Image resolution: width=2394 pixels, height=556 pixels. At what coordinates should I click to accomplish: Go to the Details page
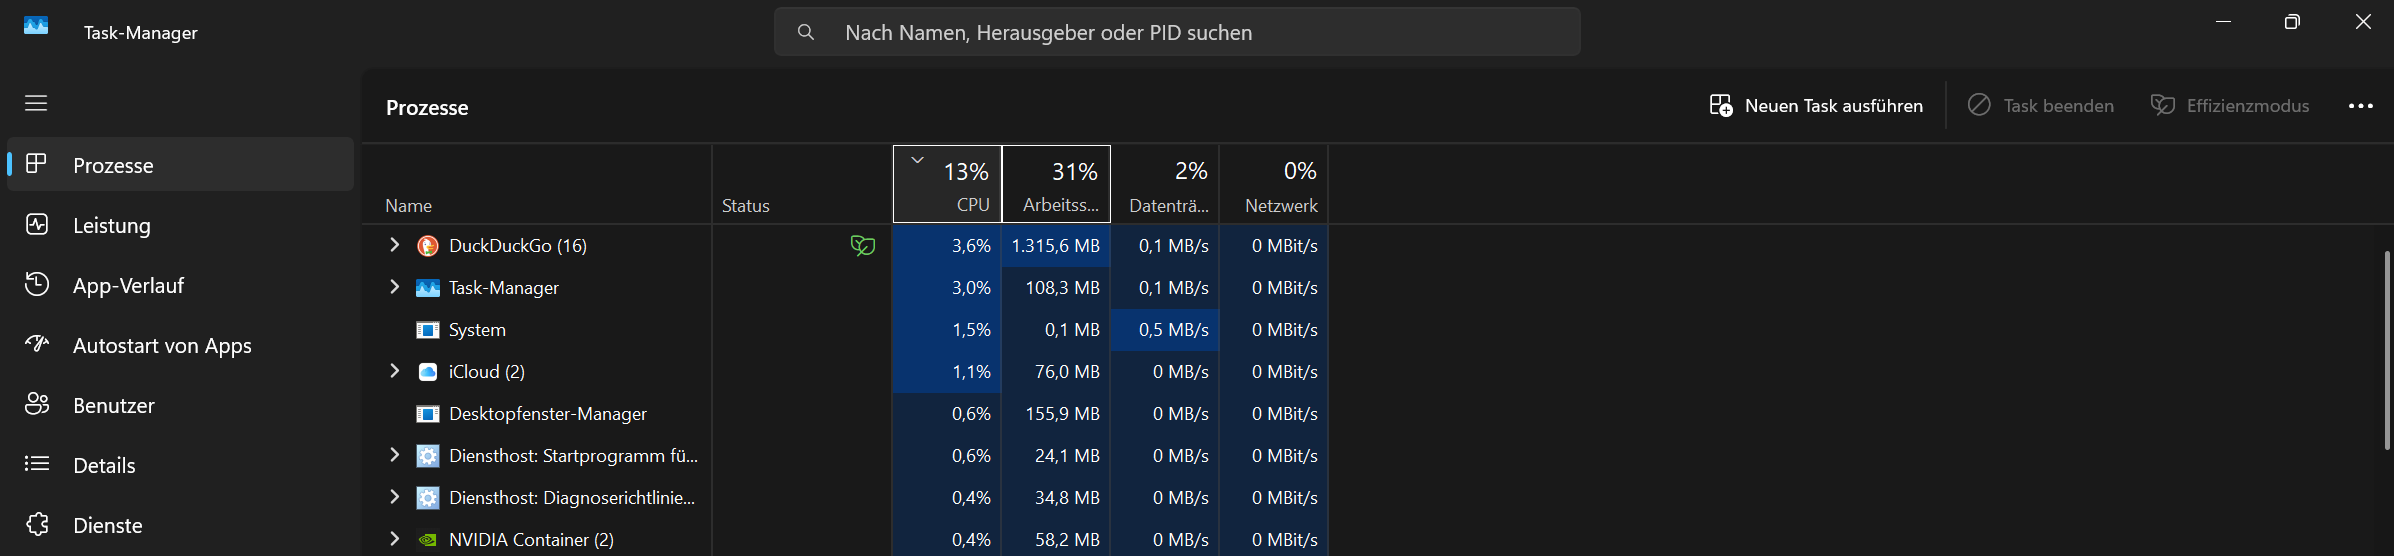click(181, 465)
